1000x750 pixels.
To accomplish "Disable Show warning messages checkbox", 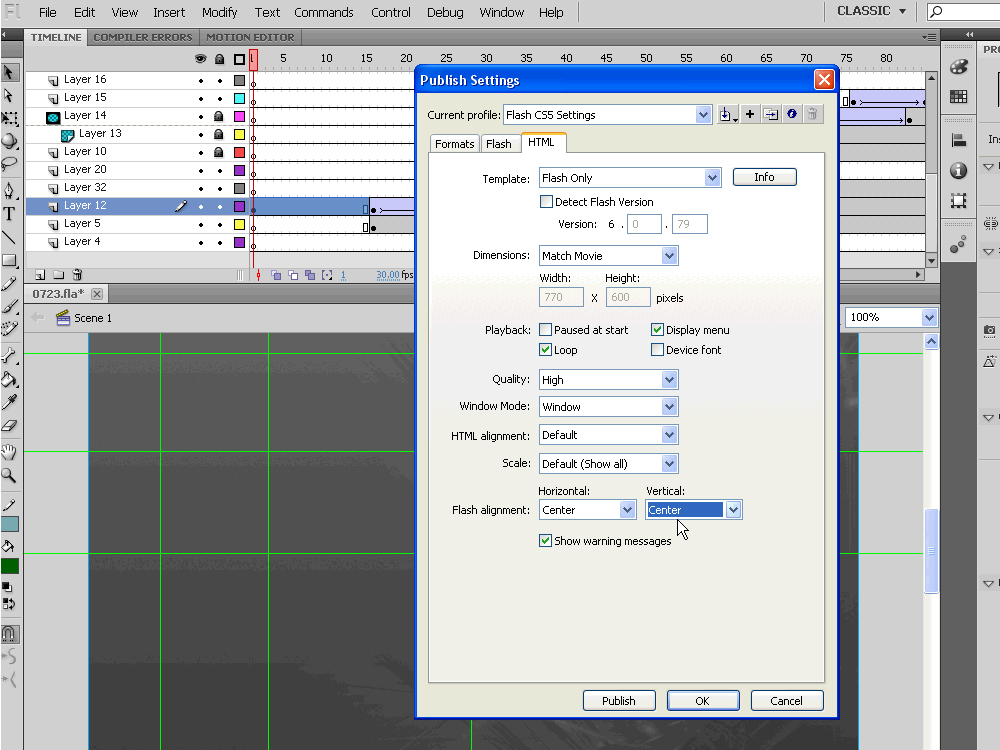I will pyautogui.click(x=546, y=541).
